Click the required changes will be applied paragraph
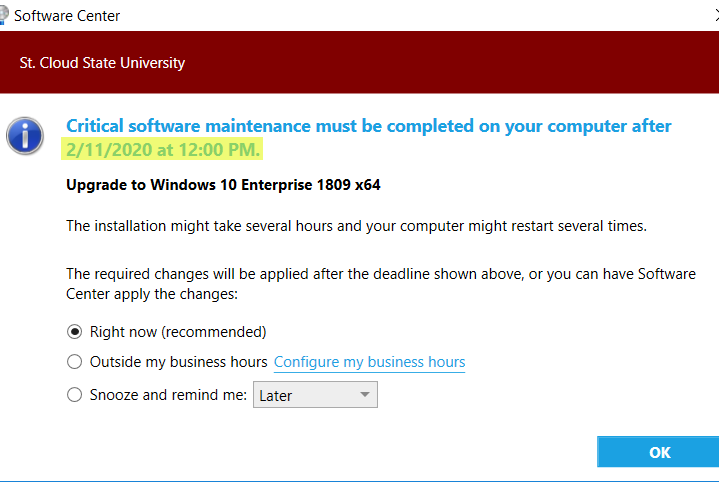The image size is (719, 482). [x=381, y=284]
